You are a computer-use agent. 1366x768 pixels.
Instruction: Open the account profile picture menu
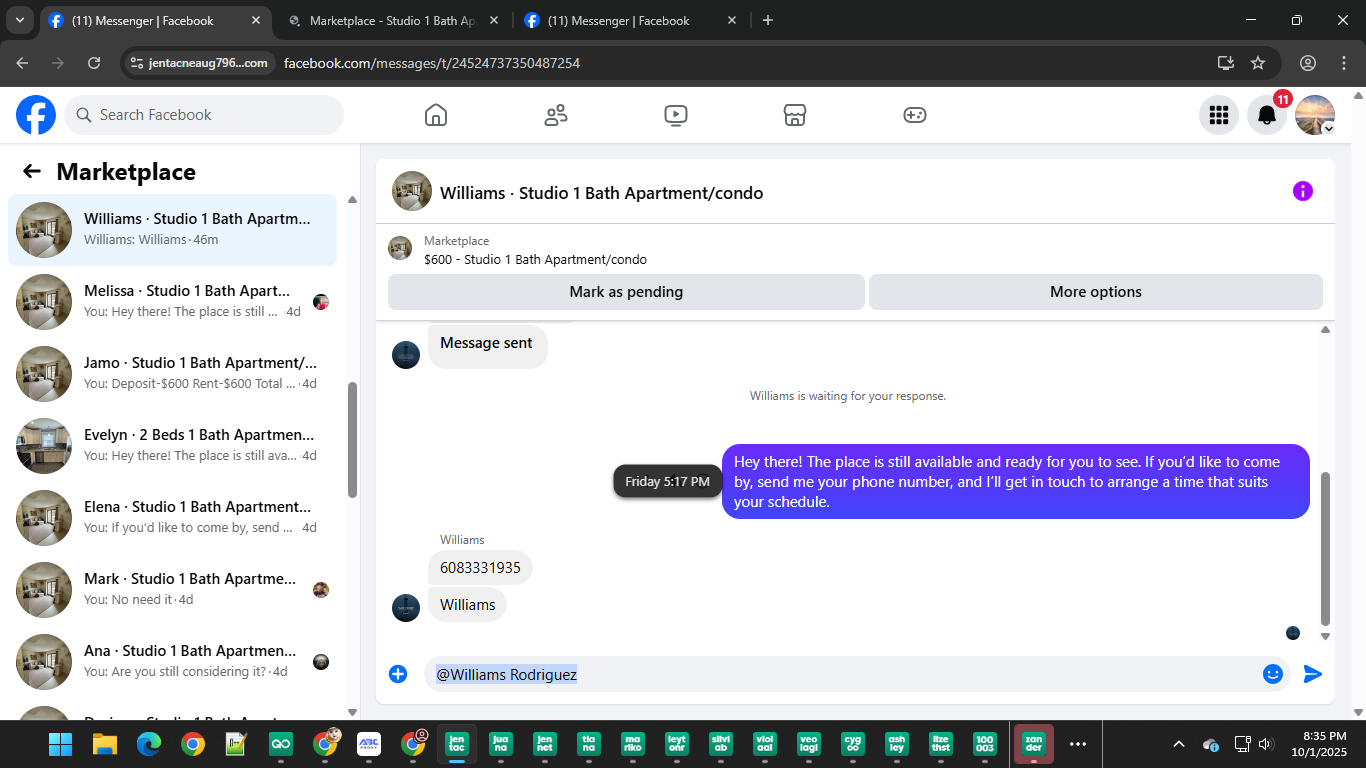pyautogui.click(x=1315, y=115)
